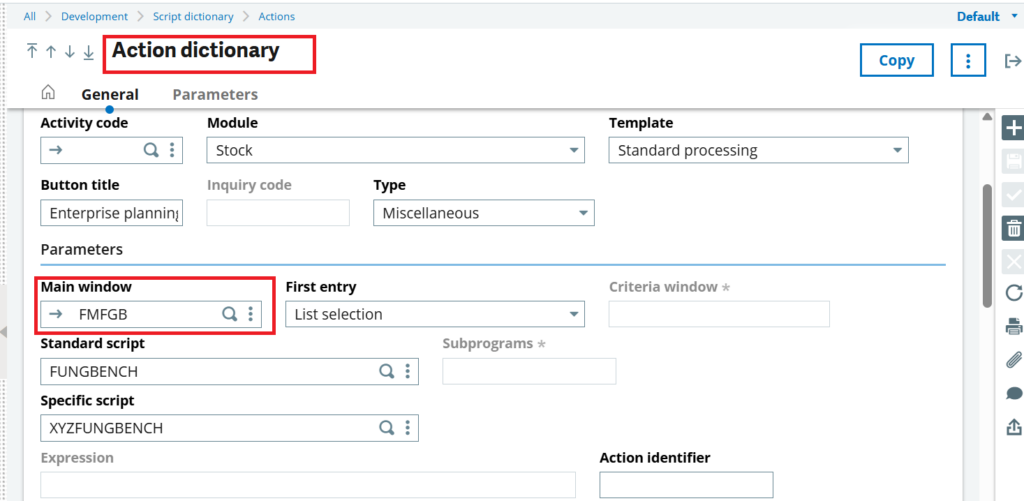The width and height of the screenshot is (1024, 501).
Task: Go to the first record arrow
Action: pyautogui.click(x=32, y=52)
